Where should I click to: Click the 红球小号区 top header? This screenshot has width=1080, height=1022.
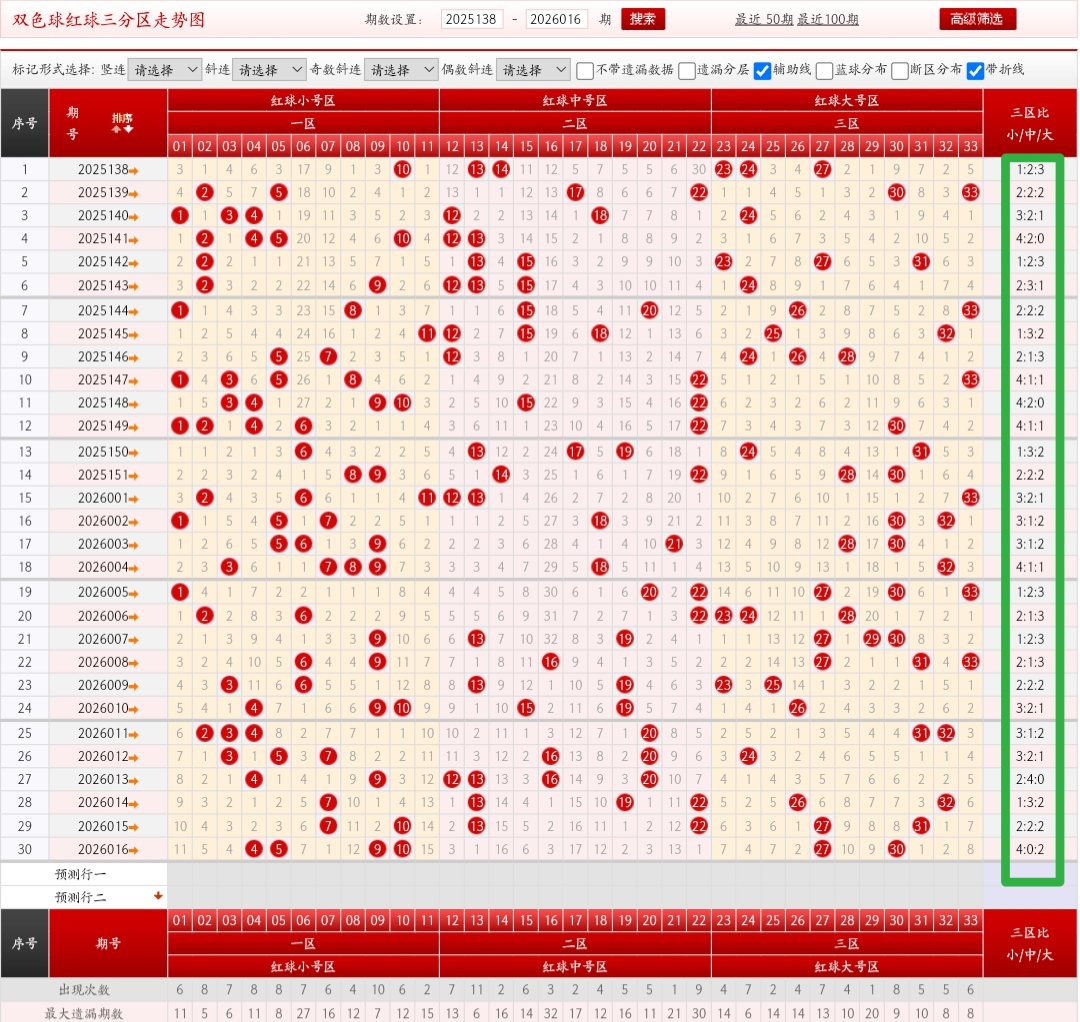(x=303, y=101)
